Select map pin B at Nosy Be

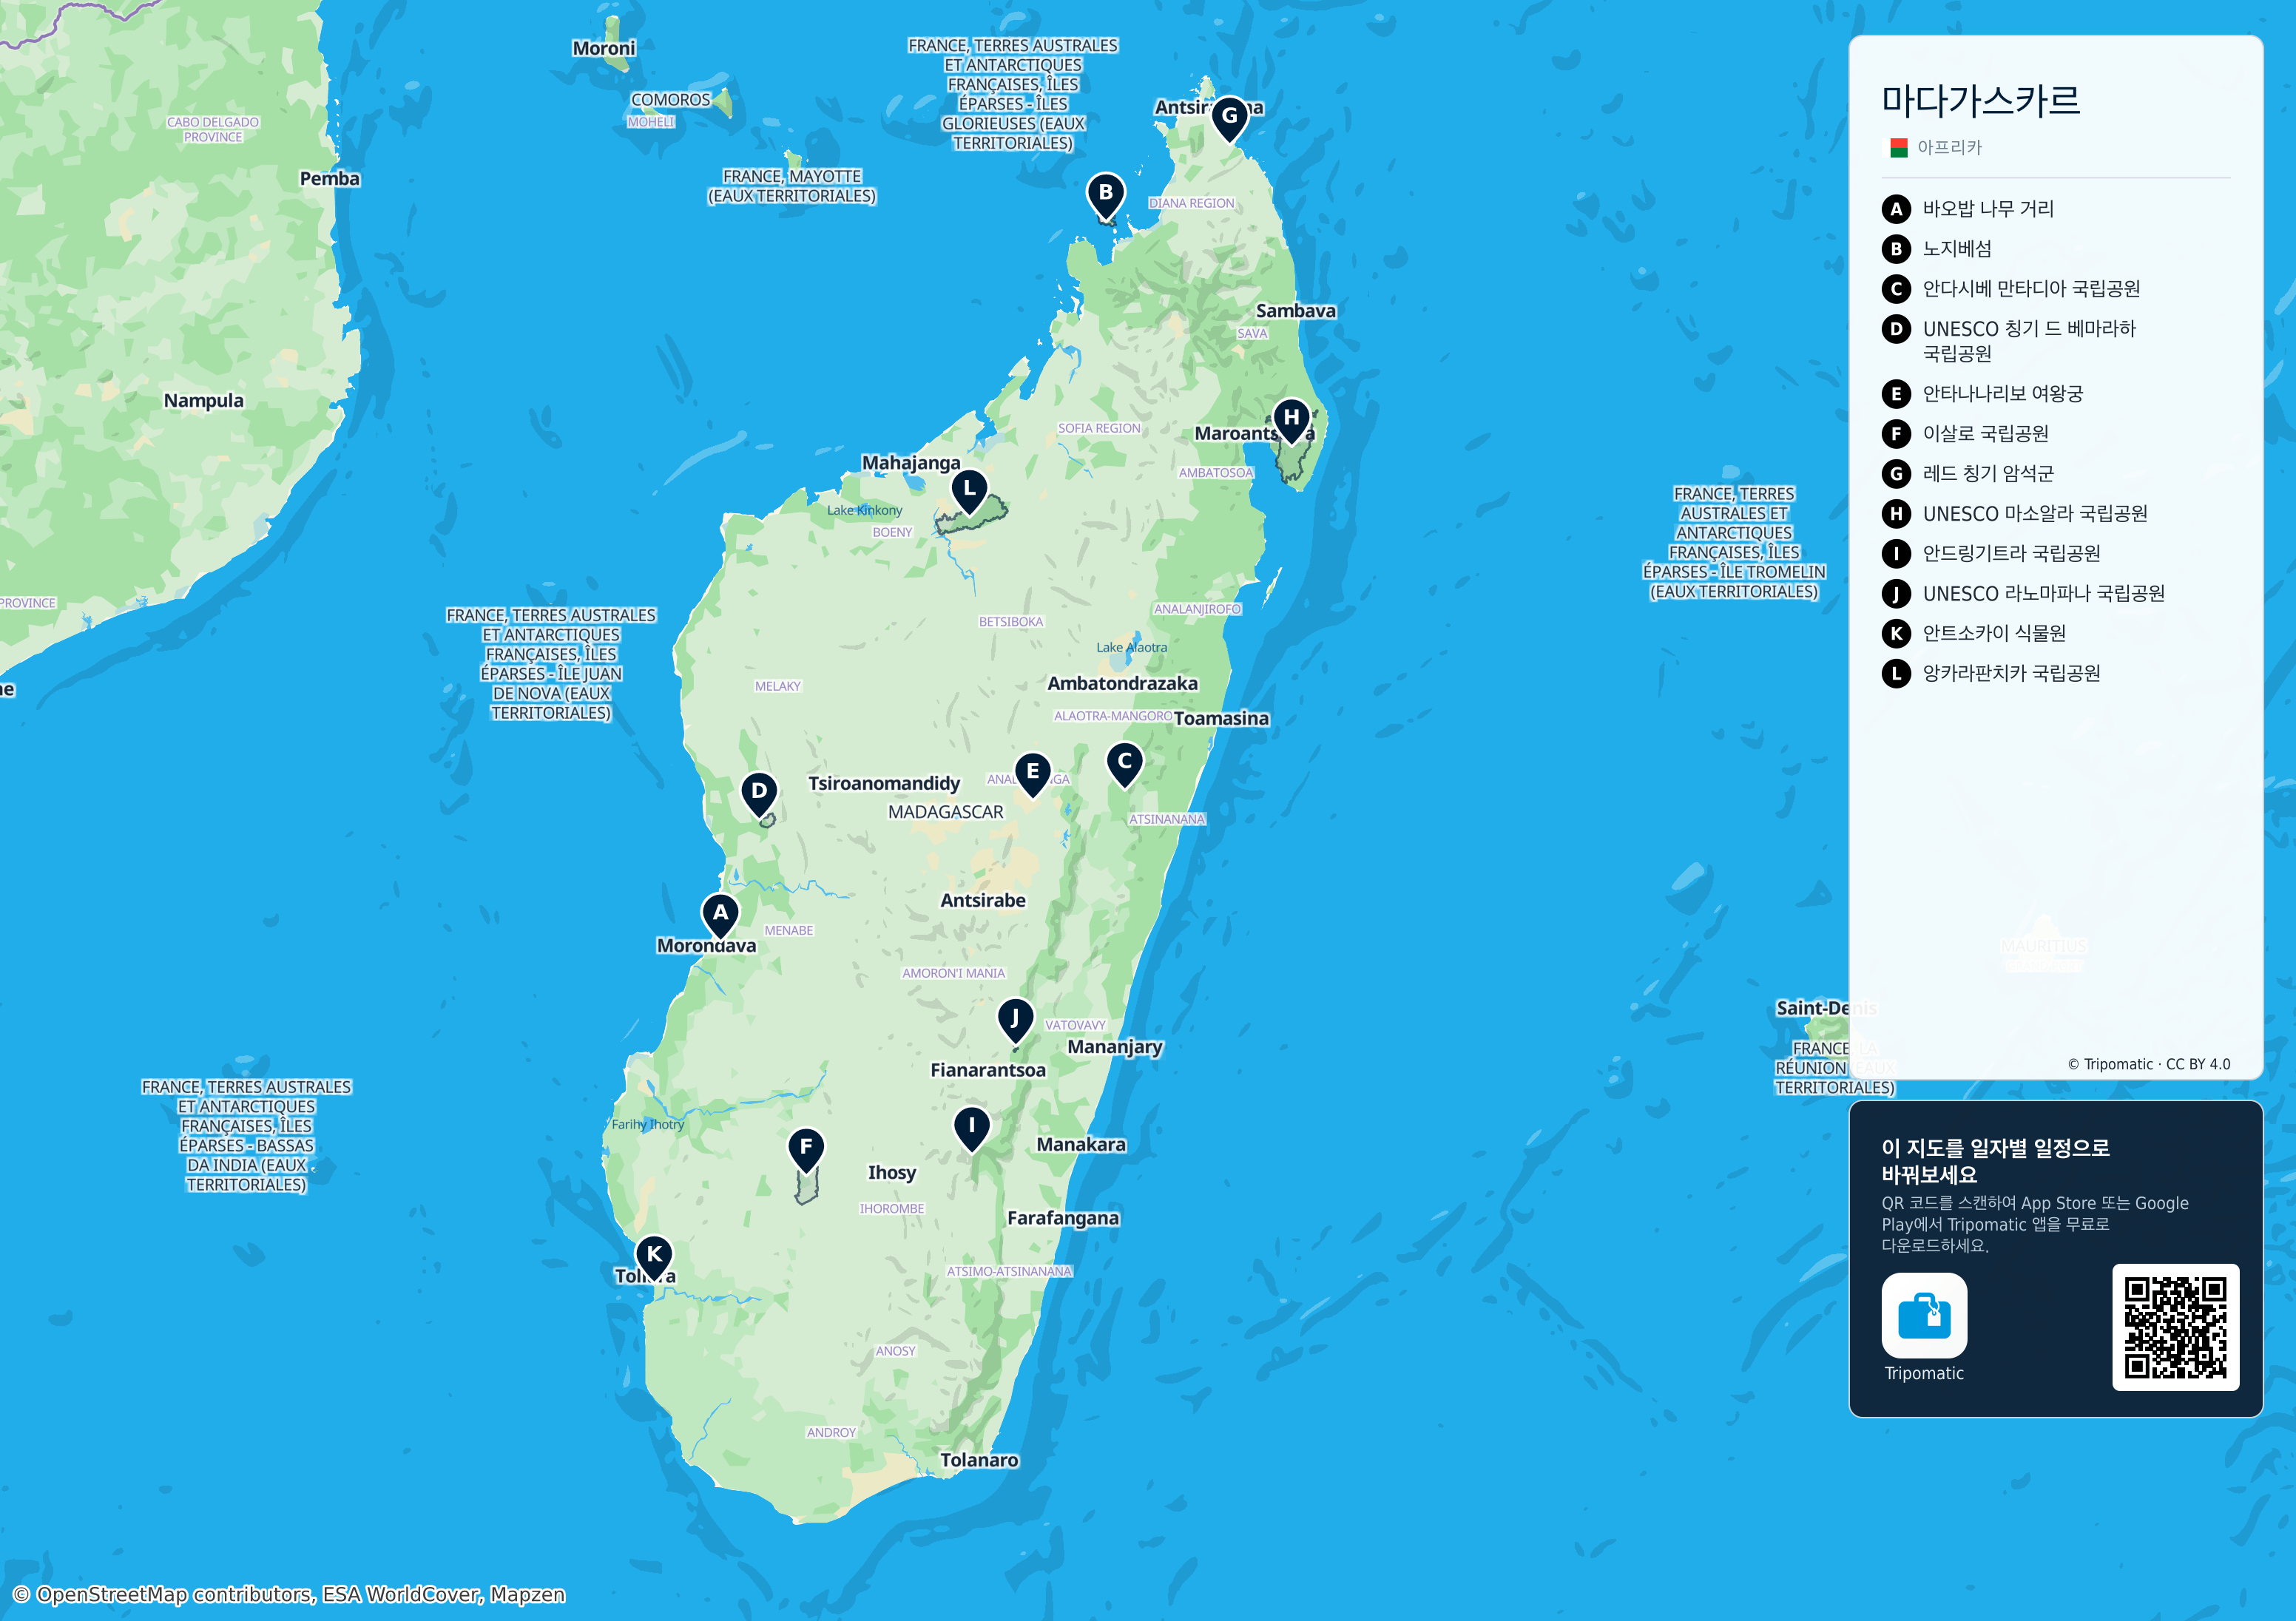click(x=1105, y=194)
